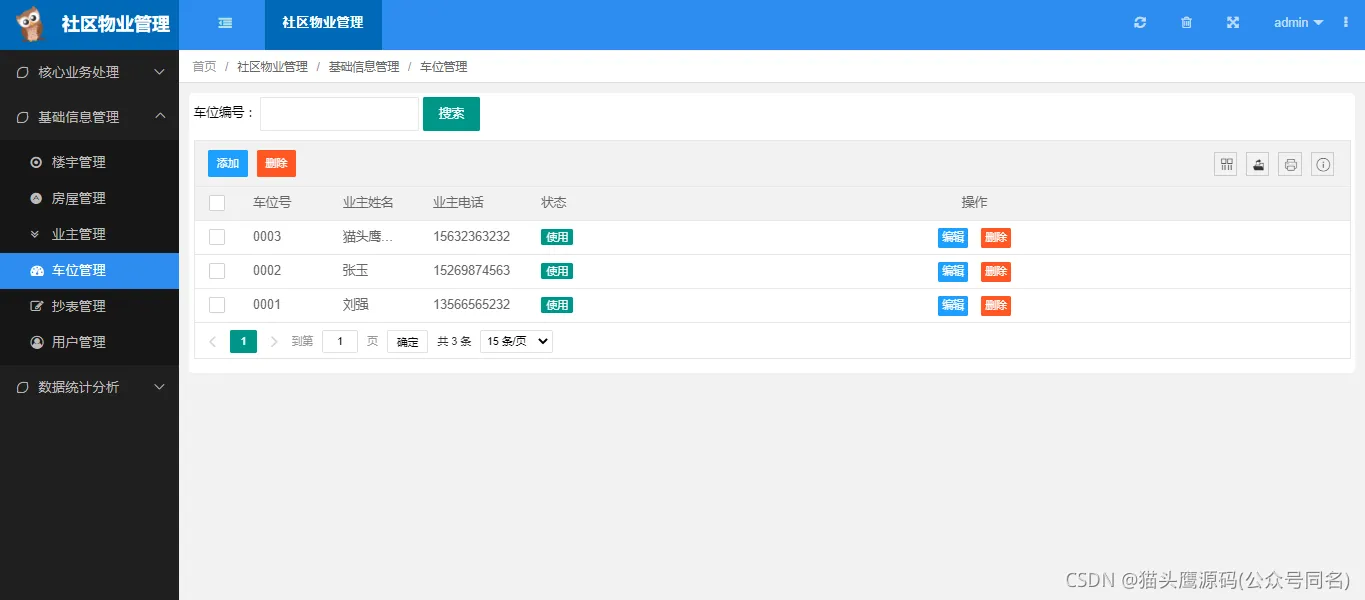Open the 15 条/页 page size dropdown

point(516,341)
